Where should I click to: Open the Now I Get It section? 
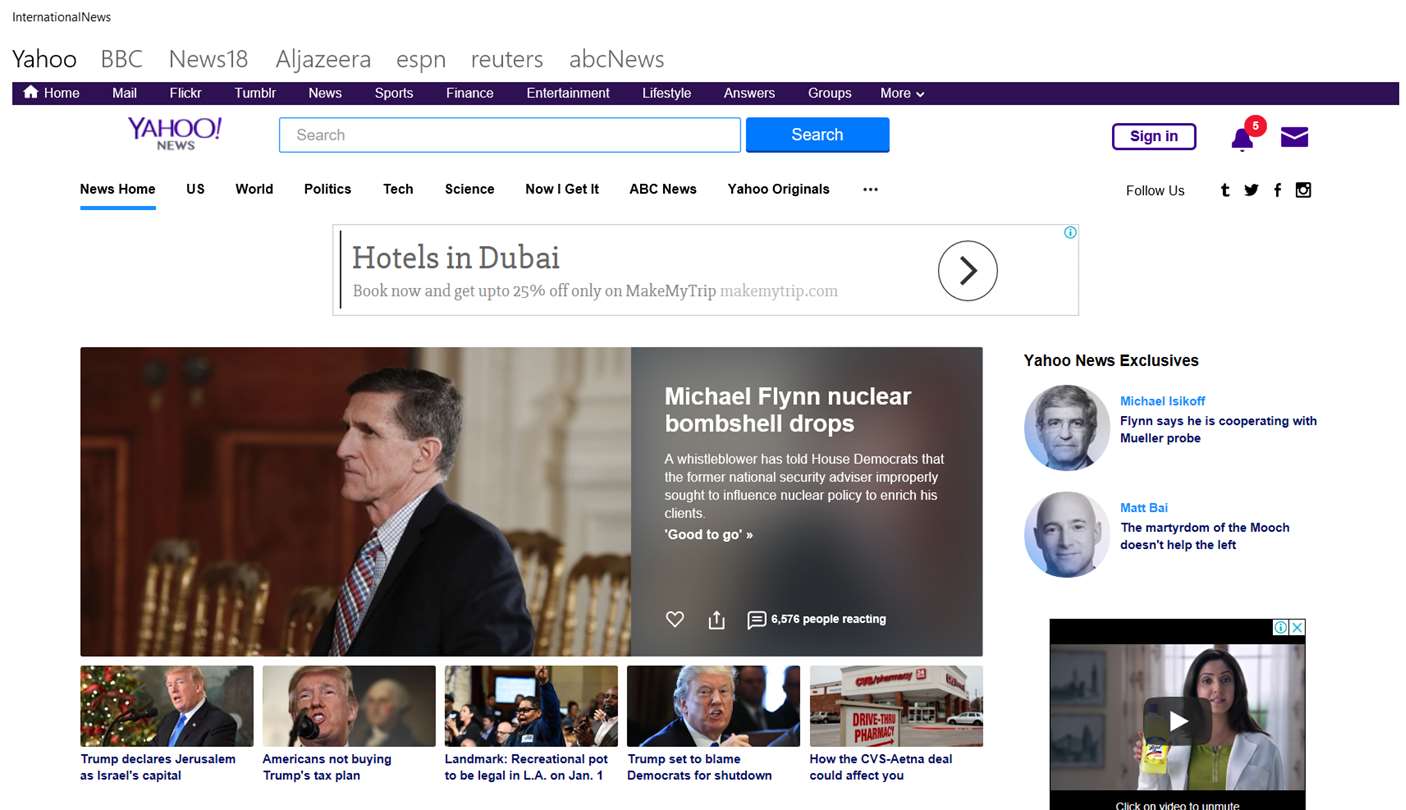(x=562, y=189)
